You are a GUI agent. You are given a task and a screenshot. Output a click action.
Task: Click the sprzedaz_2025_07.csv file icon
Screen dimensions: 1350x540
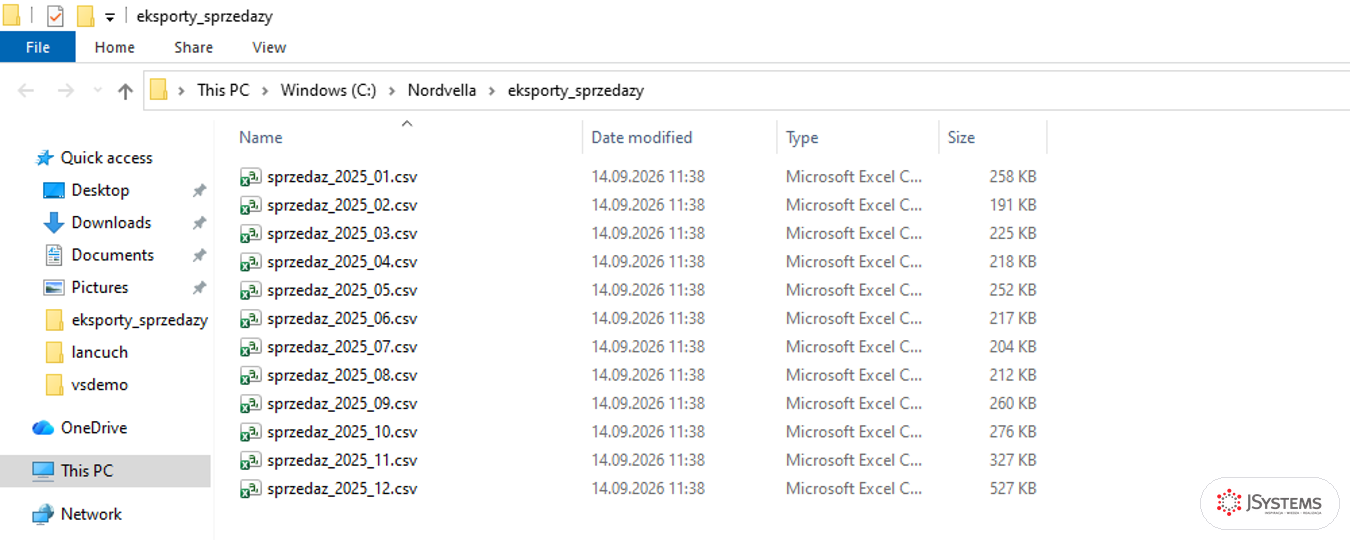[250, 347]
